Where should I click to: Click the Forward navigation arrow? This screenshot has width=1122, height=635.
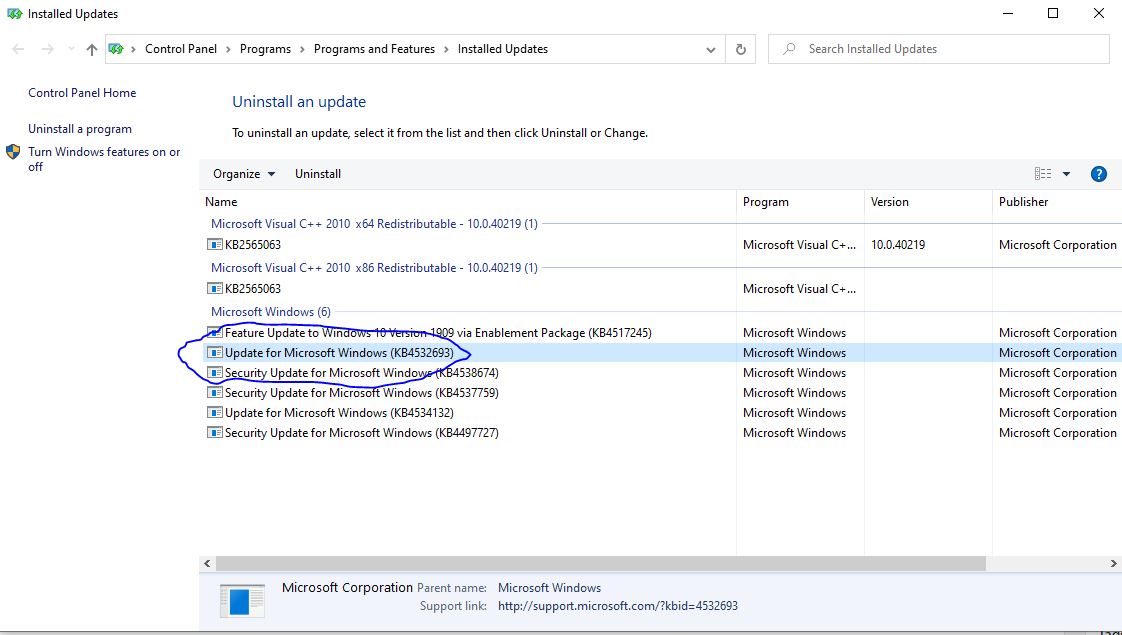[47, 49]
